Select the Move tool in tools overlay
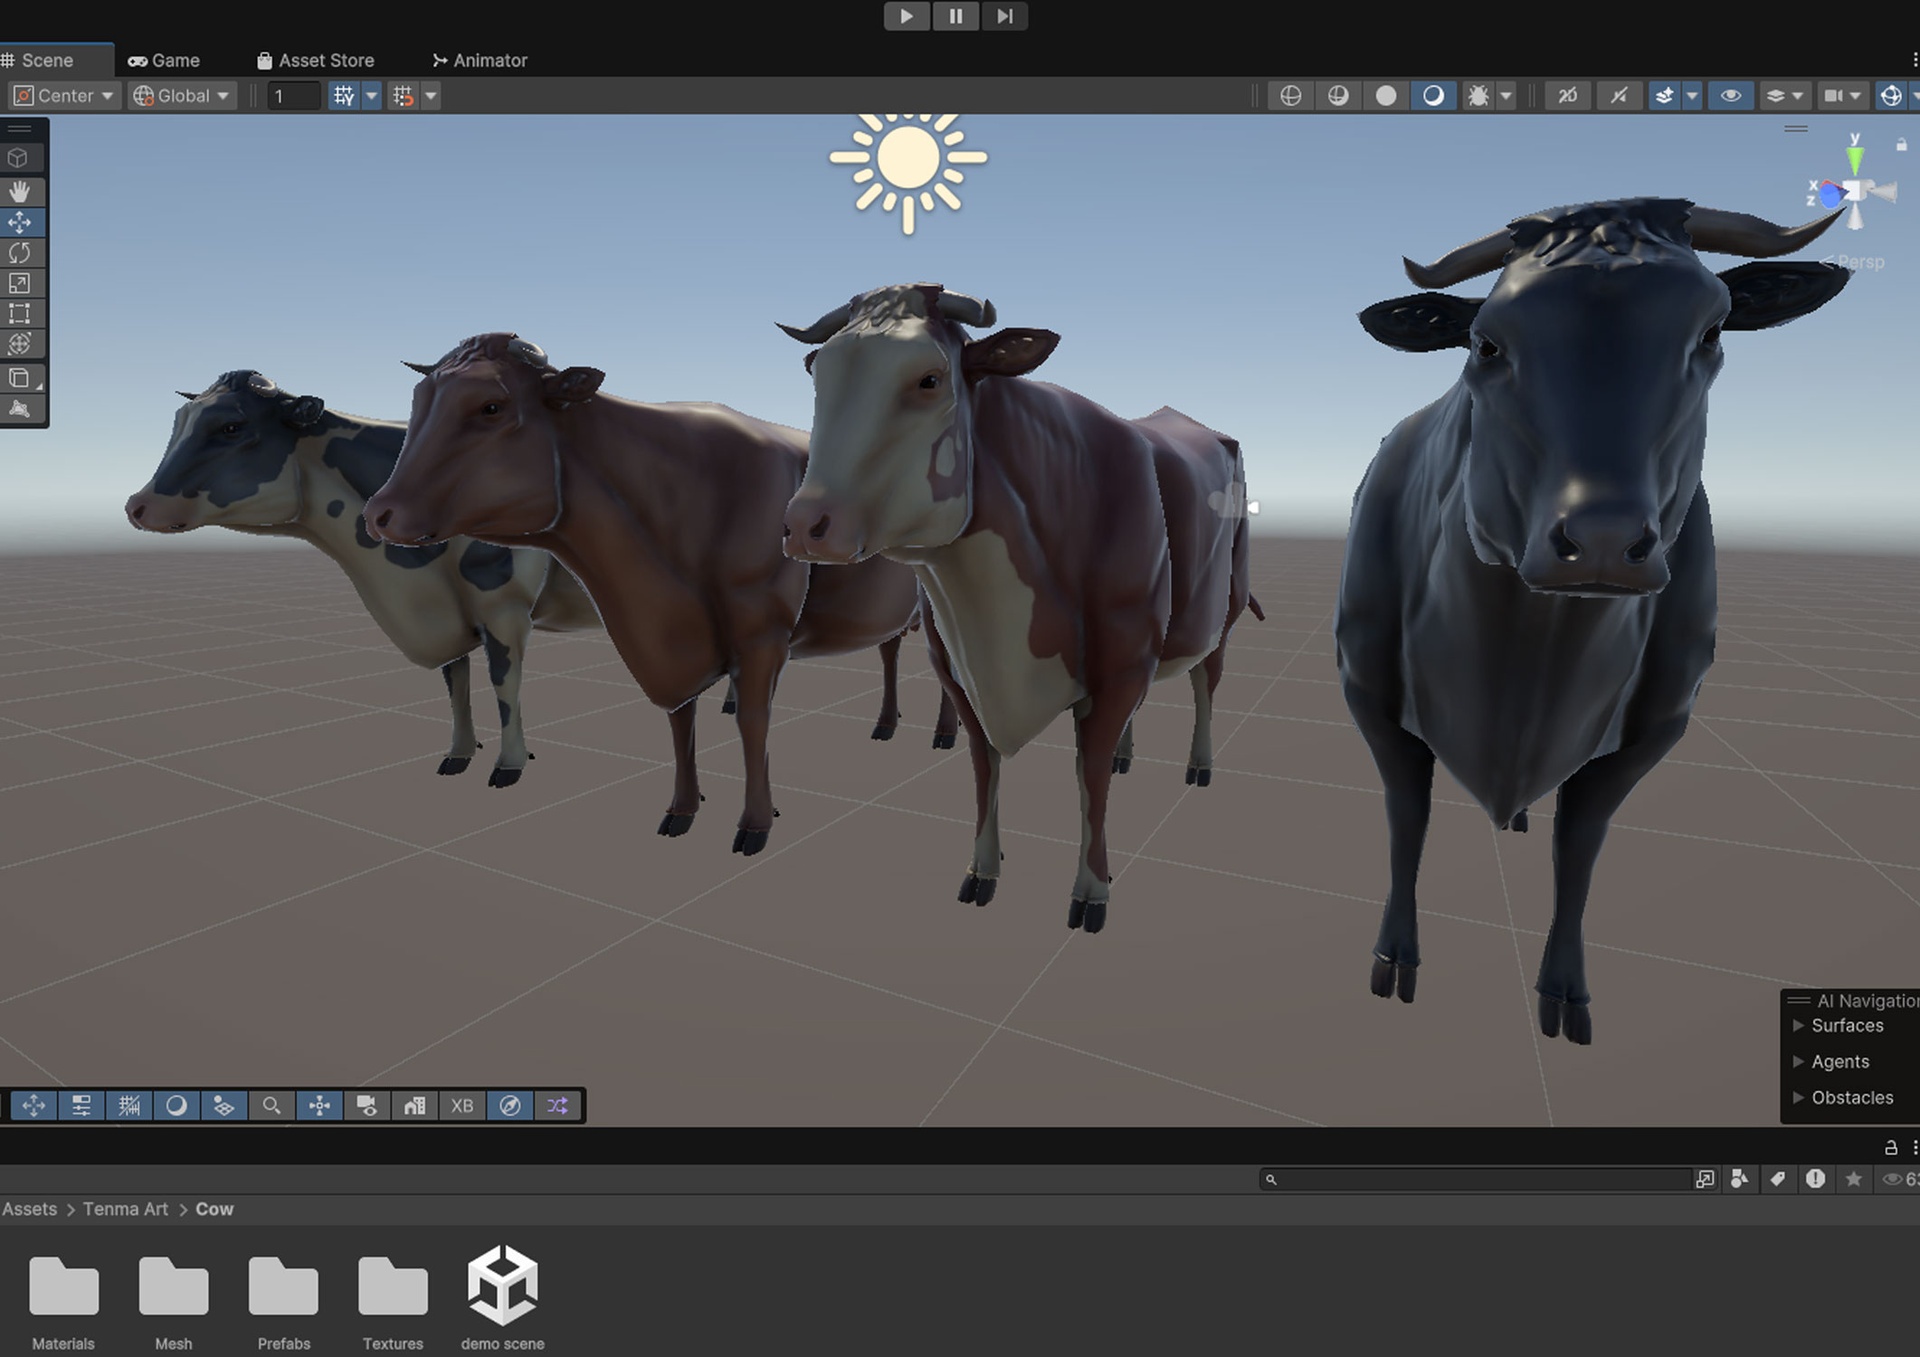The height and width of the screenshot is (1357, 1920). pyautogui.click(x=20, y=222)
